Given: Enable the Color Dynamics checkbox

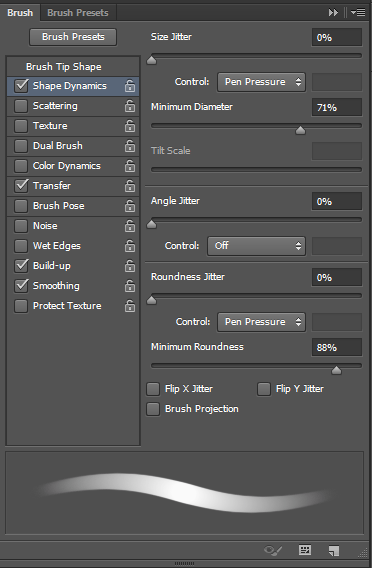Looking at the screenshot, I should 21,166.
